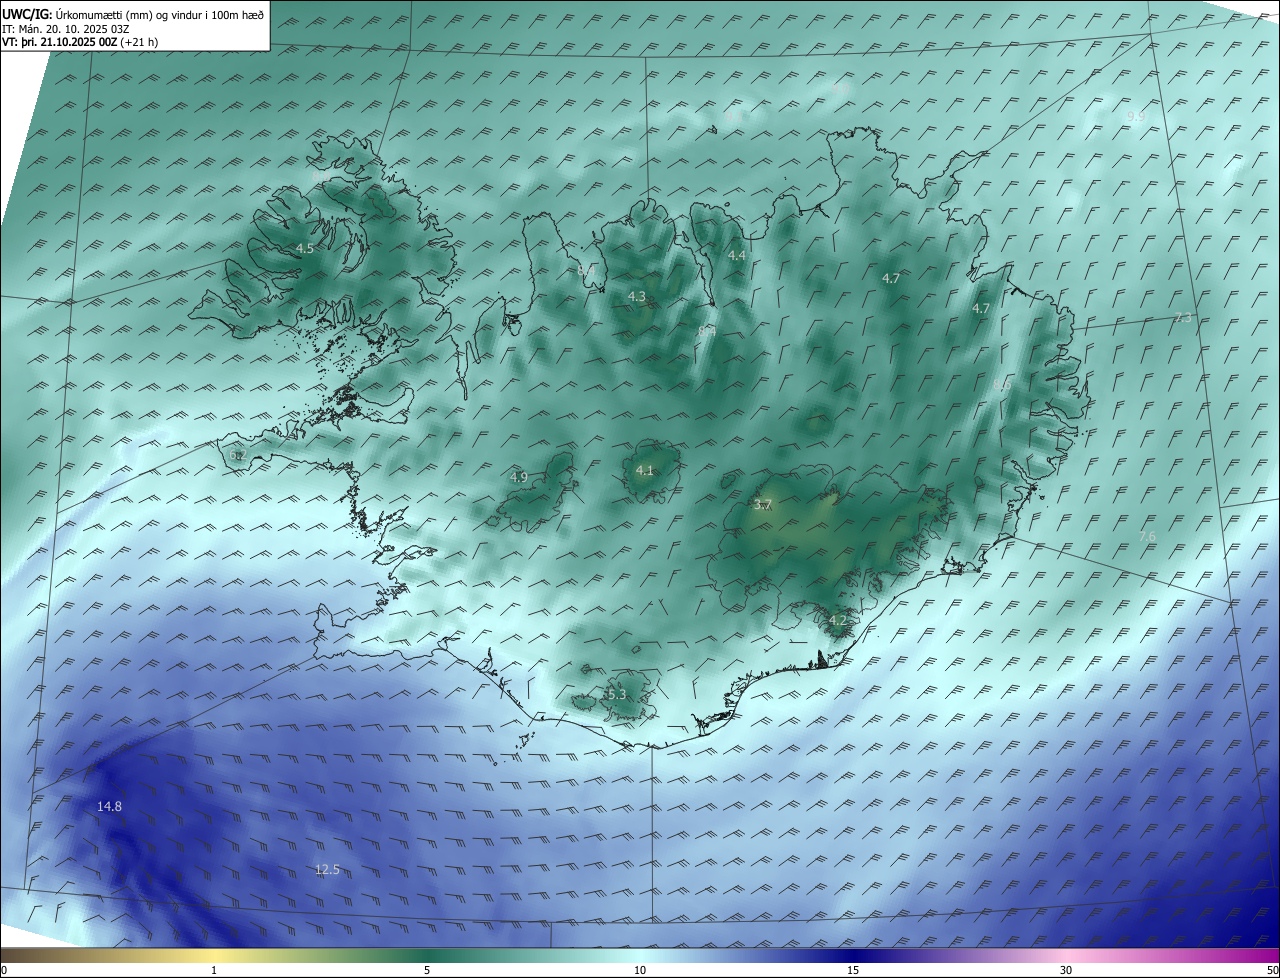The image size is (1280, 978).
Task: Click the 4.4 value label
Action: pos(737,256)
